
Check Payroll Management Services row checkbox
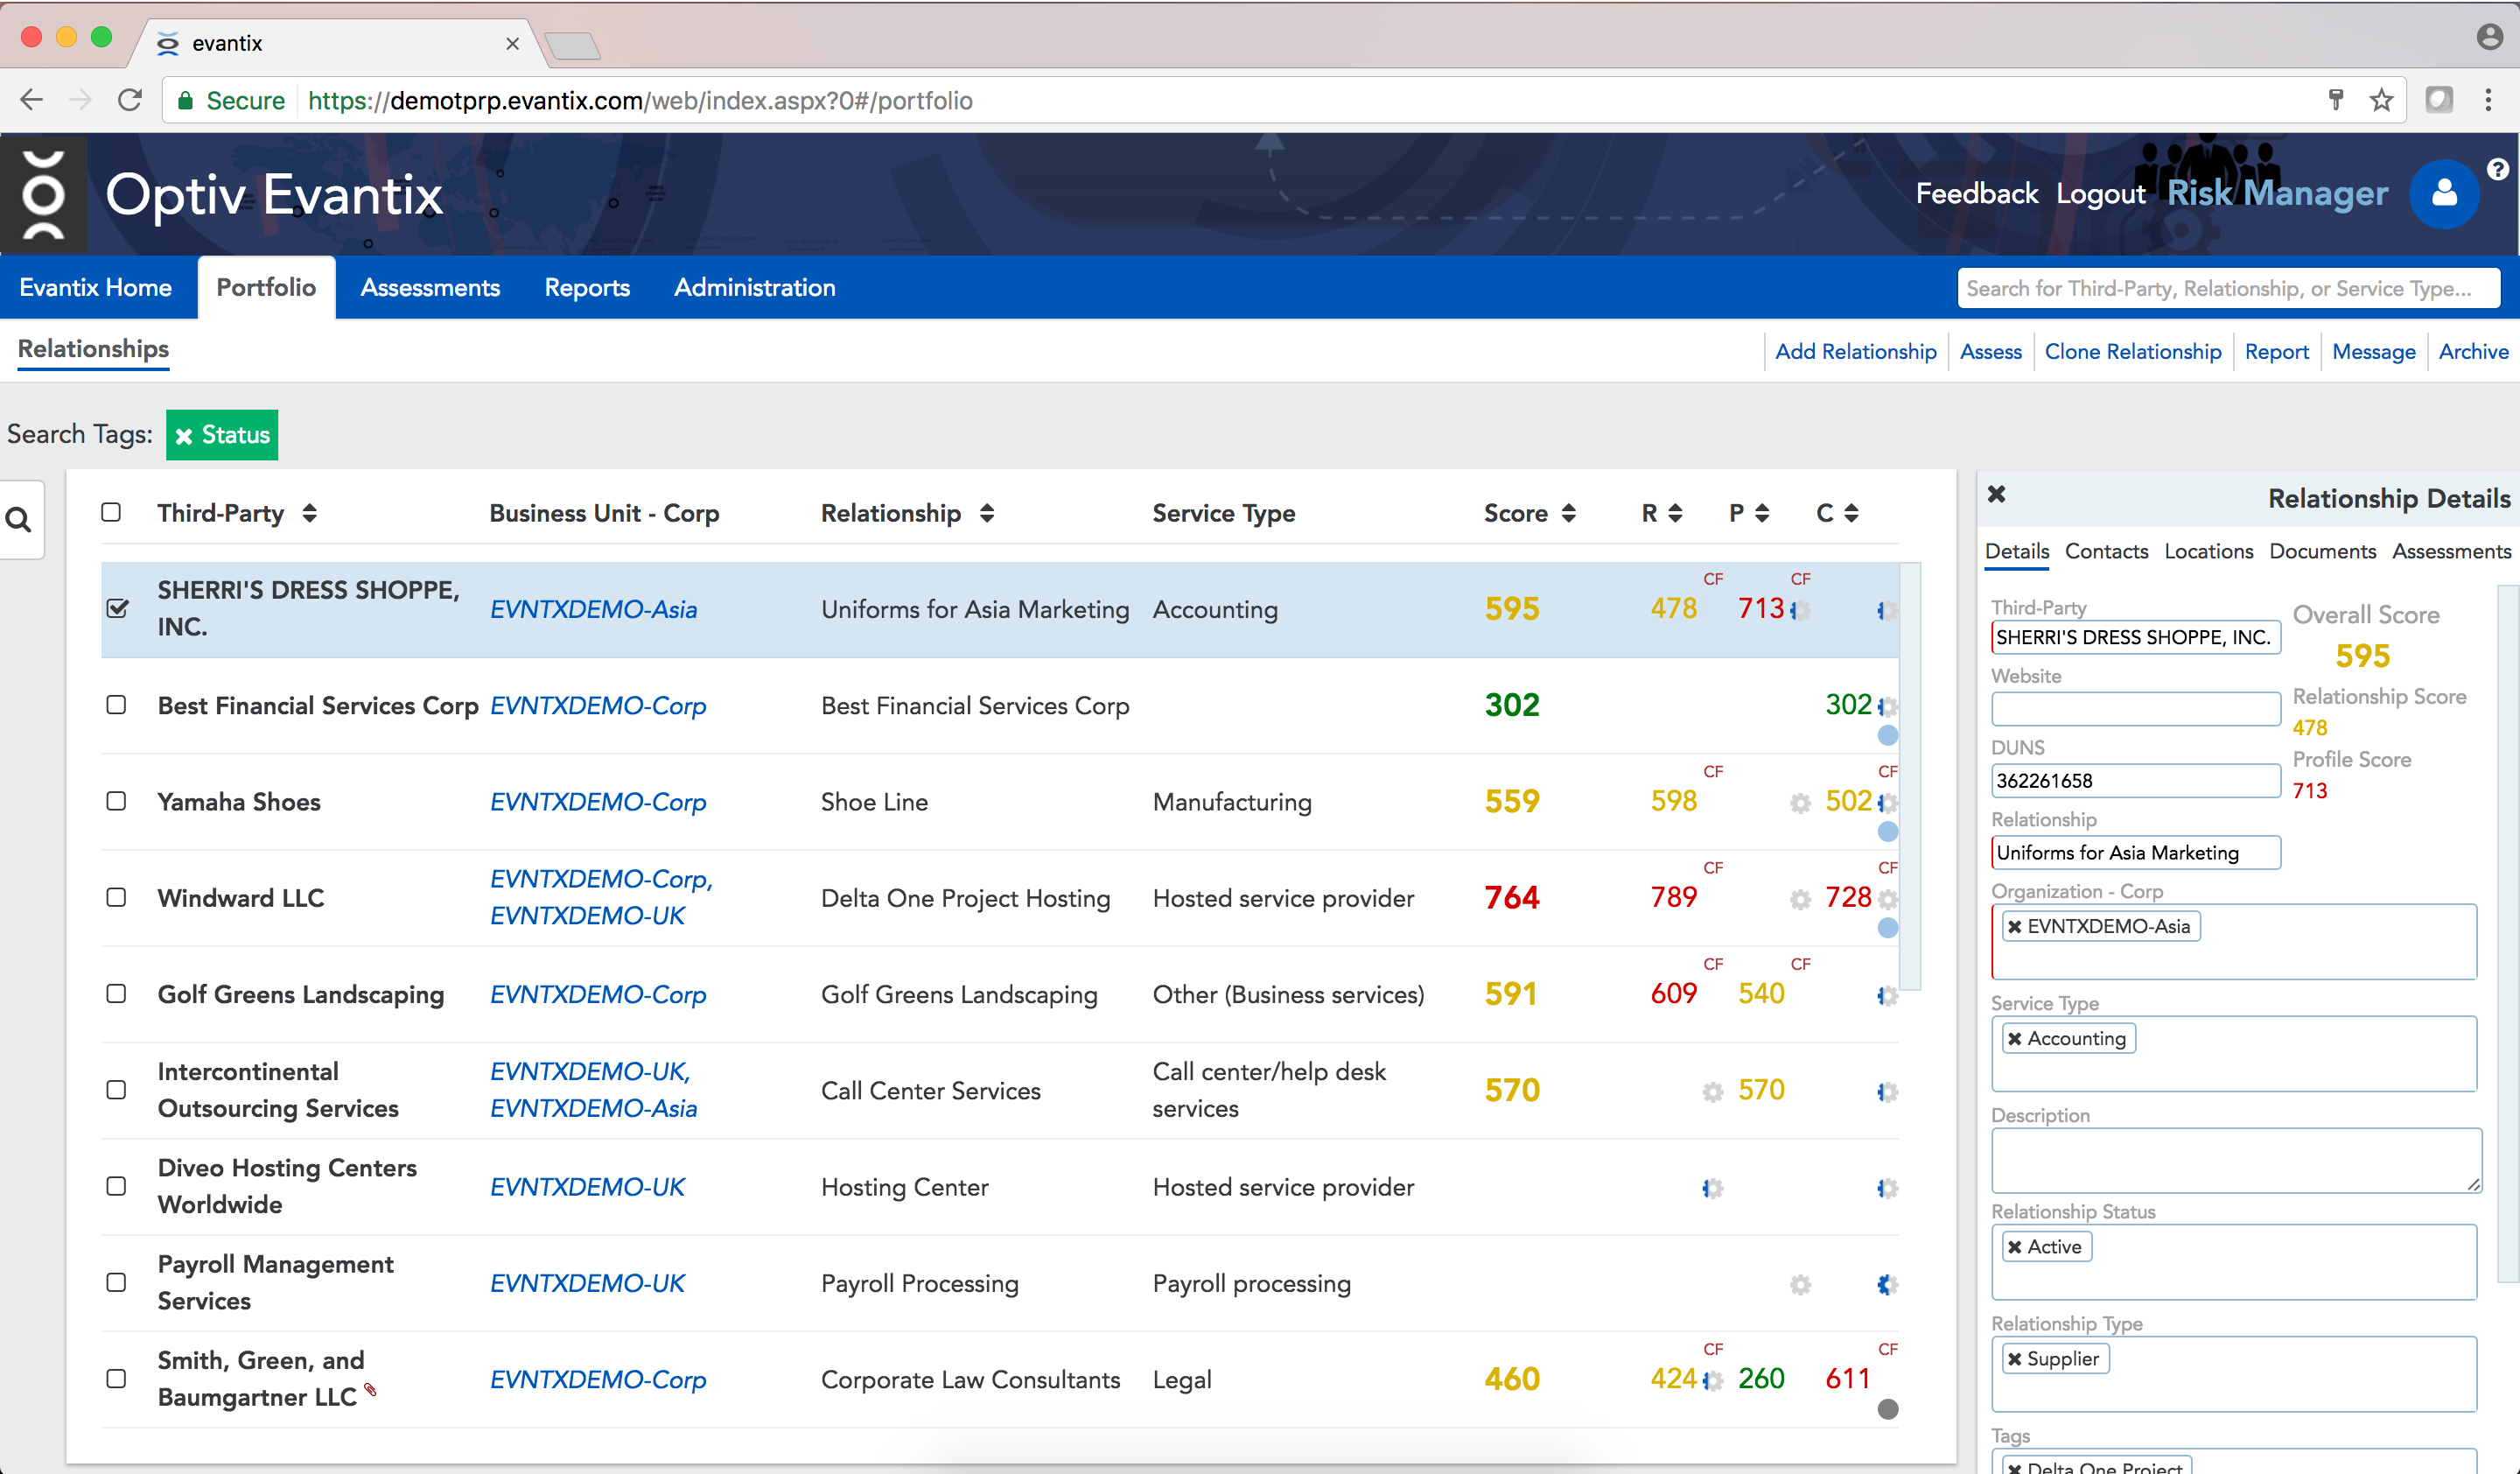(116, 1282)
